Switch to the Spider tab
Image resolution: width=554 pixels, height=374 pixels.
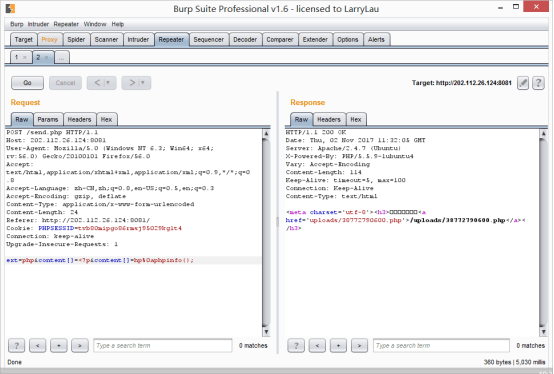point(76,40)
